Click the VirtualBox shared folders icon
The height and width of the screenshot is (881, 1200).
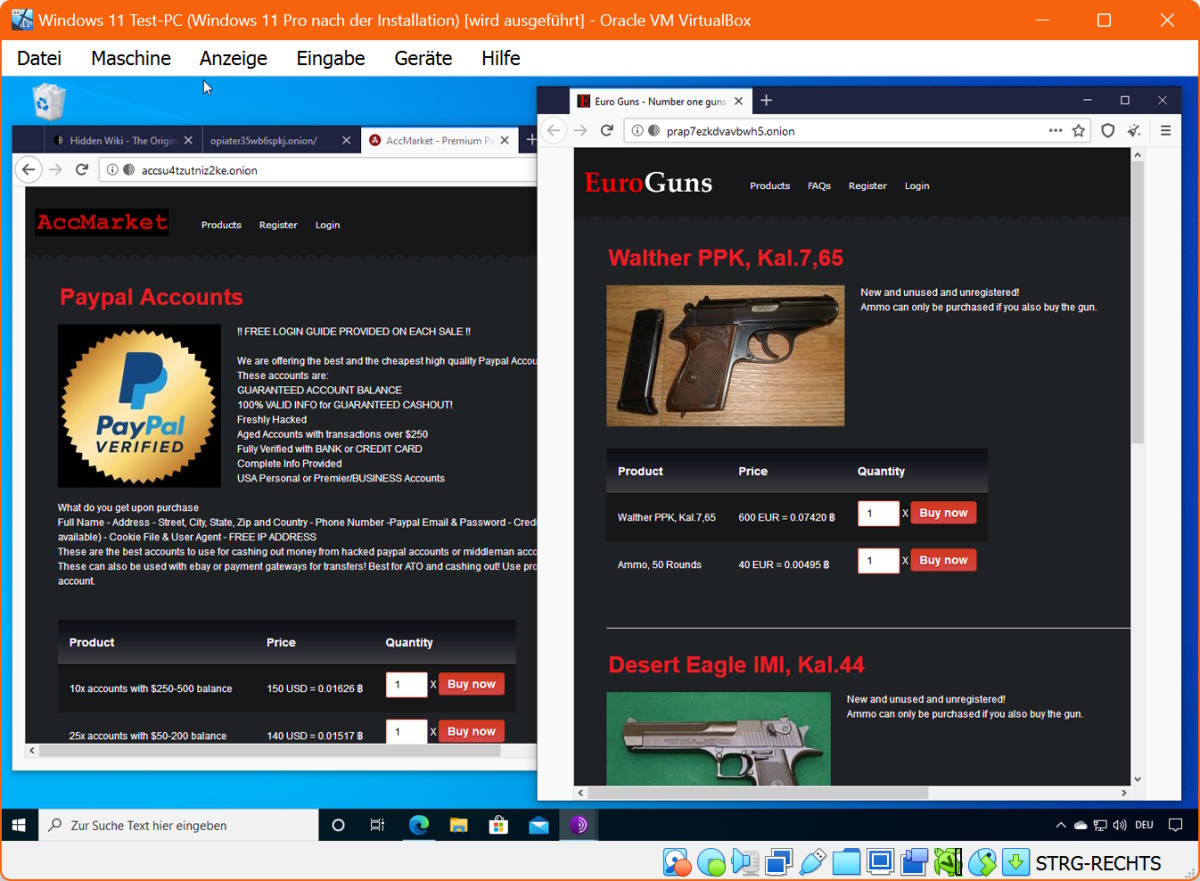pyautogui.click(x=846, y=862)
